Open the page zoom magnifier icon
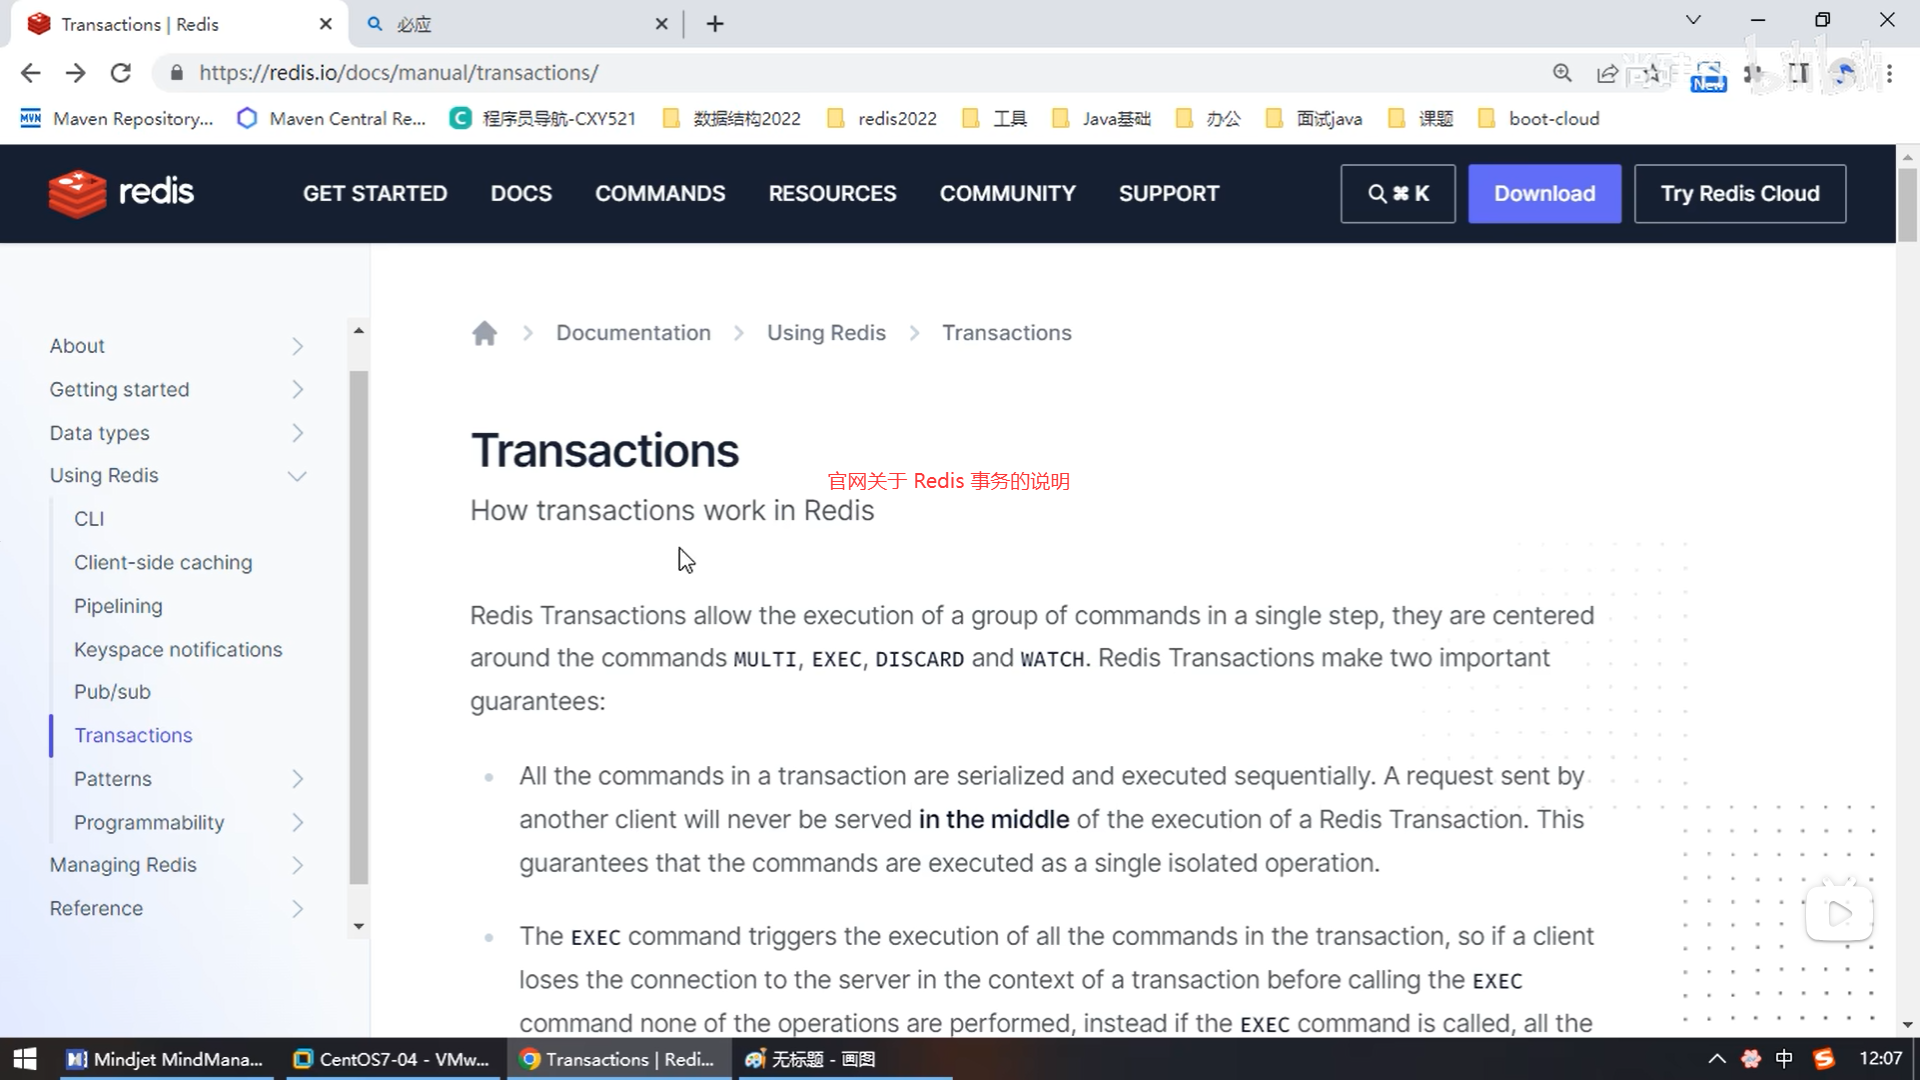Viewport: 1920px width, 1080px height. pos(1562,73)
